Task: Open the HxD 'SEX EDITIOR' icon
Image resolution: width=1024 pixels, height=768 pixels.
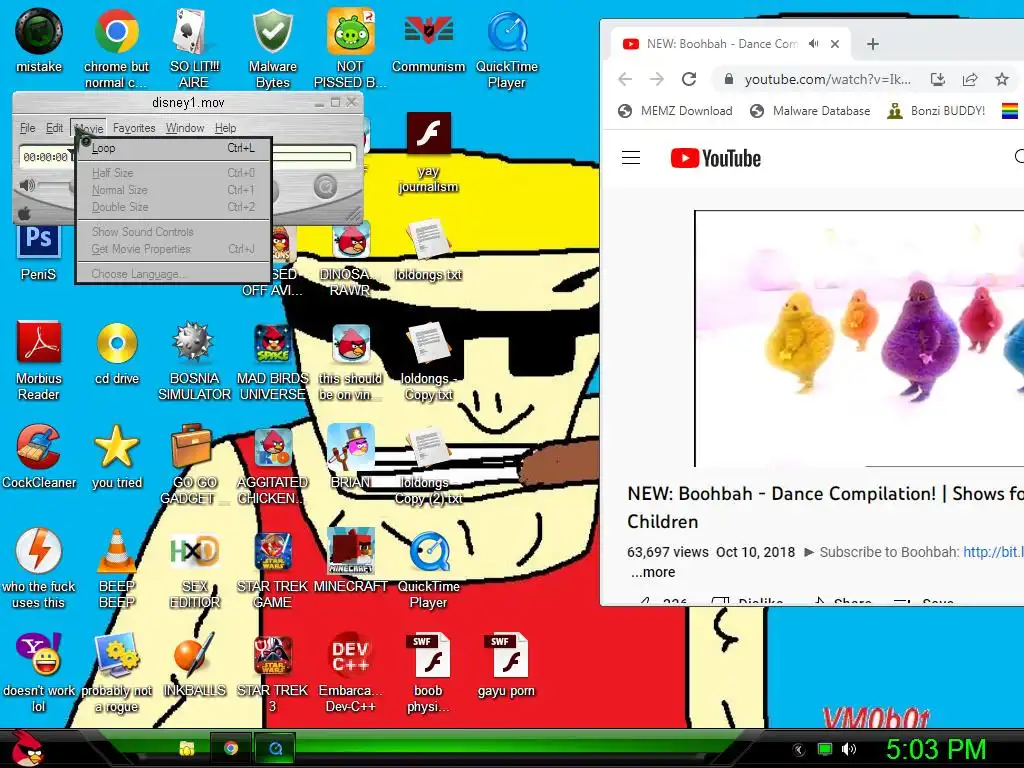Action: coord(194,551)
